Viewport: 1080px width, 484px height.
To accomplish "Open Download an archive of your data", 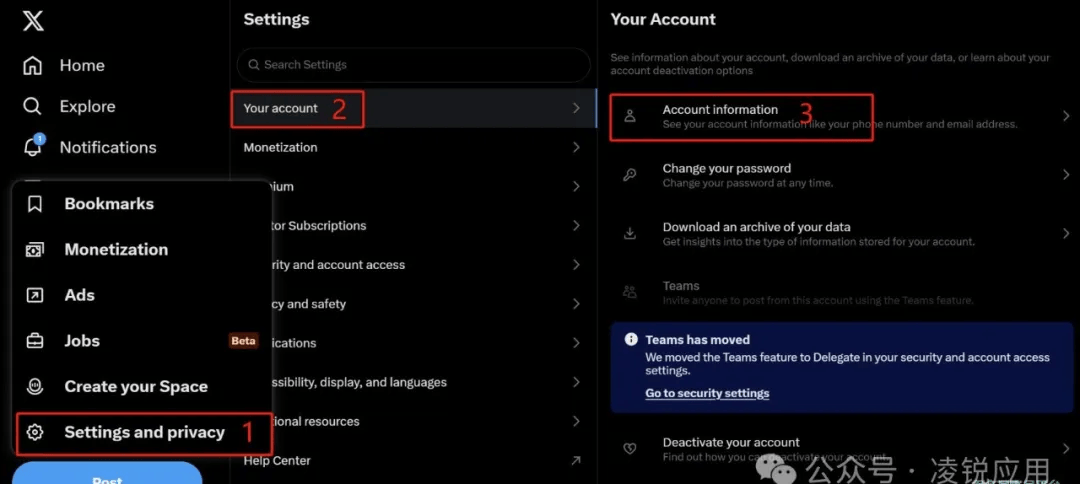I will pyautogui.click(x=756, y=227).
